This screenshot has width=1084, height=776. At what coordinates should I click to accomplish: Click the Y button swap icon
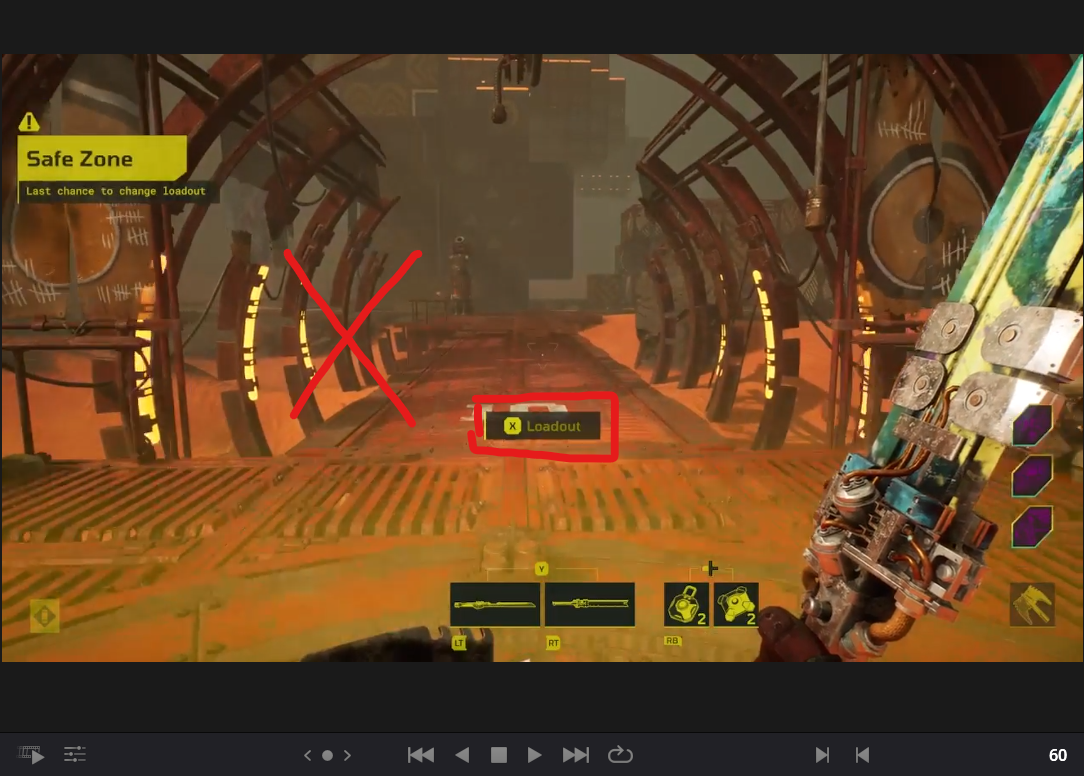tap(541, 569)
